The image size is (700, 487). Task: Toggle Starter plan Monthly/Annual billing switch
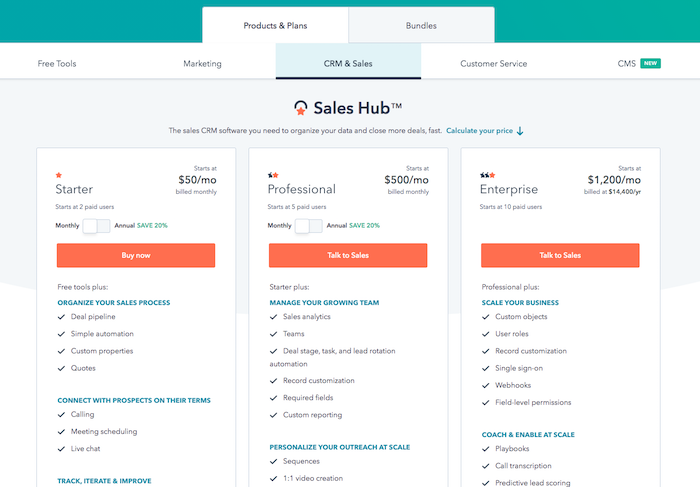pyautogui.click(x=97, y=226)
